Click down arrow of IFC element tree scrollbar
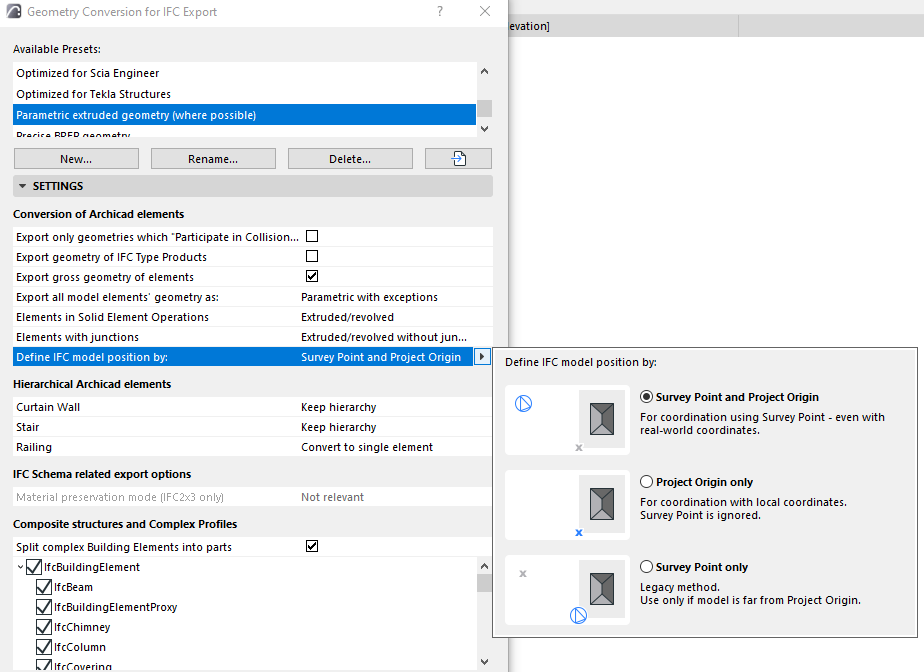Screen dimensions: 924x672 pos(484,662)
